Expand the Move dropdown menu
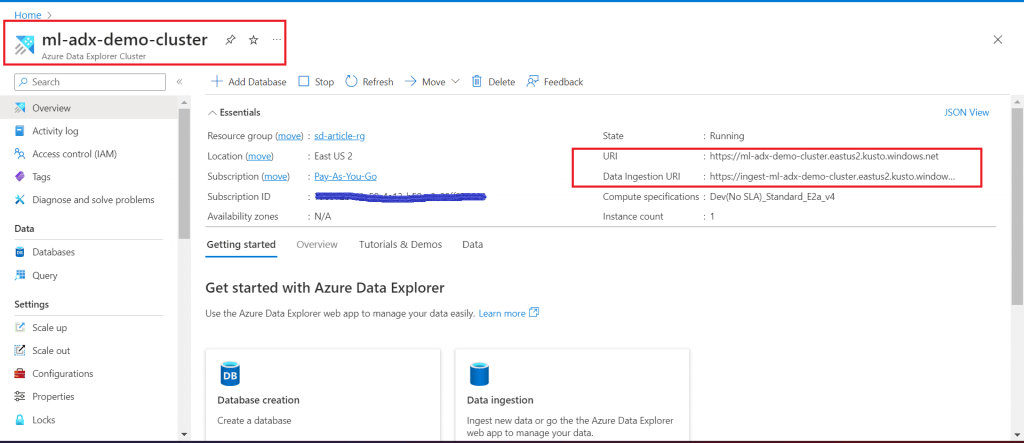 pos(456,82)
